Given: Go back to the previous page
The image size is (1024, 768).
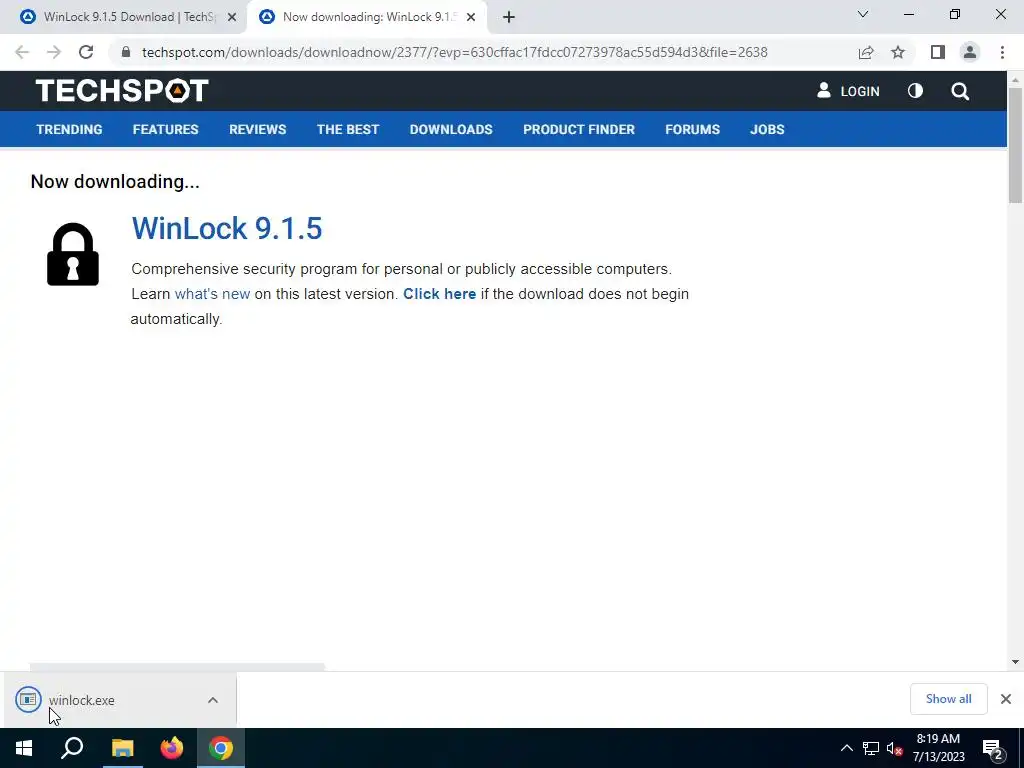Looking at the screenshot, I should click(x=22, y=52).
